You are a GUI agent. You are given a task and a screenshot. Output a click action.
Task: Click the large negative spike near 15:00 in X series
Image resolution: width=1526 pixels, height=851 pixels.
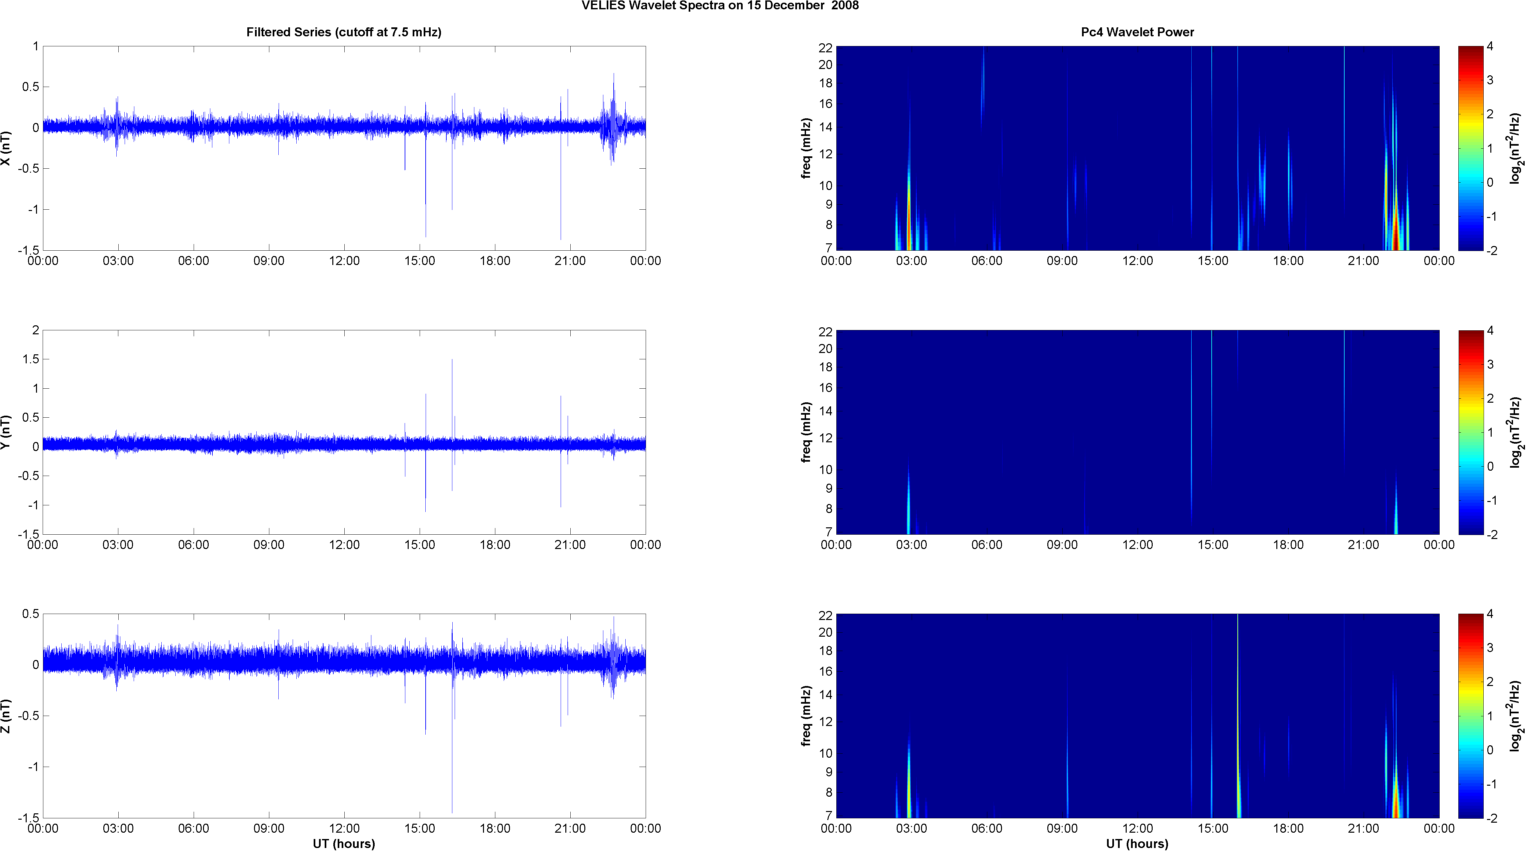tap(426, 215)
